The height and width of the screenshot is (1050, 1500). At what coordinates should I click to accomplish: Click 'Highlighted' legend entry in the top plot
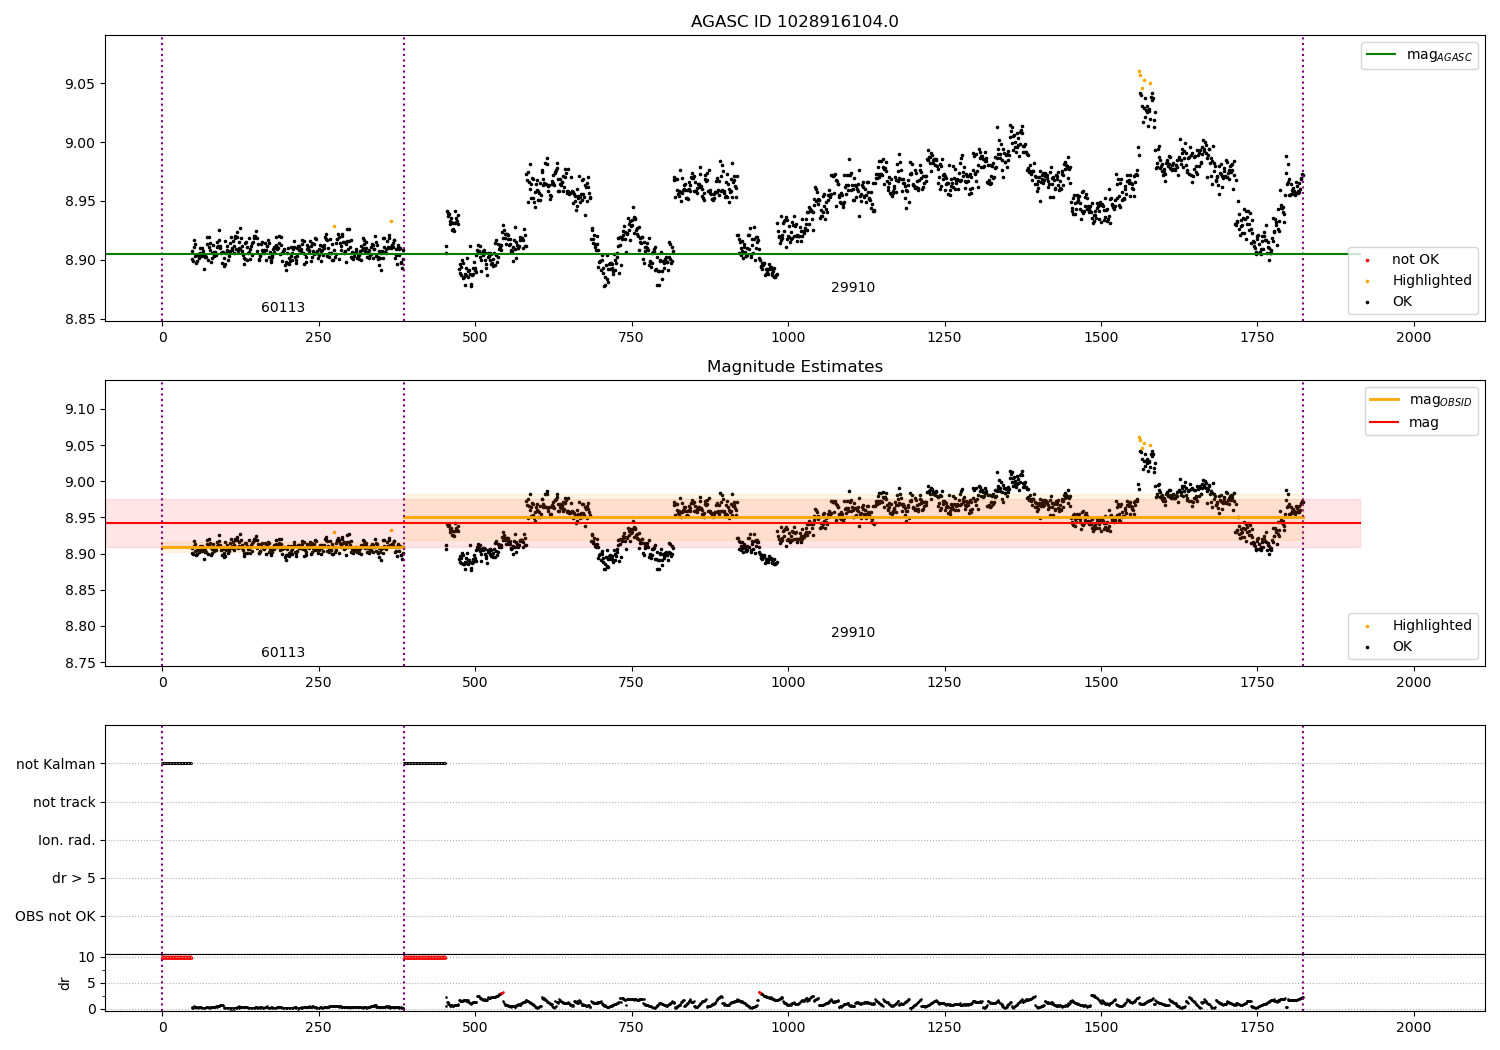pyautogui.click(x=1432, y=280)
